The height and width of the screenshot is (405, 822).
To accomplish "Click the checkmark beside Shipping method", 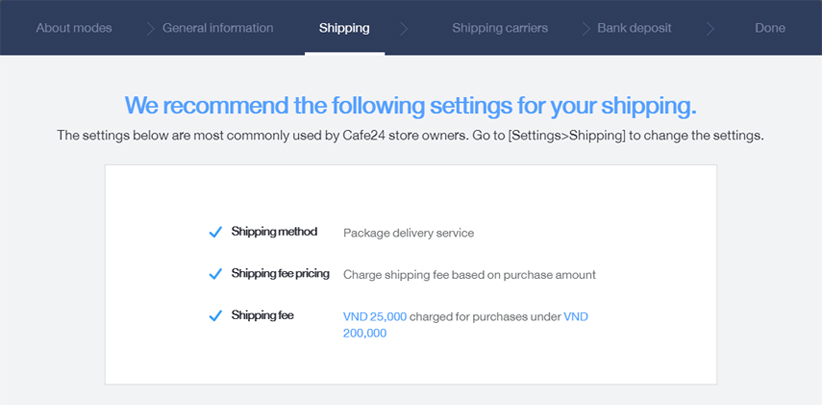I will coord(215,232).
